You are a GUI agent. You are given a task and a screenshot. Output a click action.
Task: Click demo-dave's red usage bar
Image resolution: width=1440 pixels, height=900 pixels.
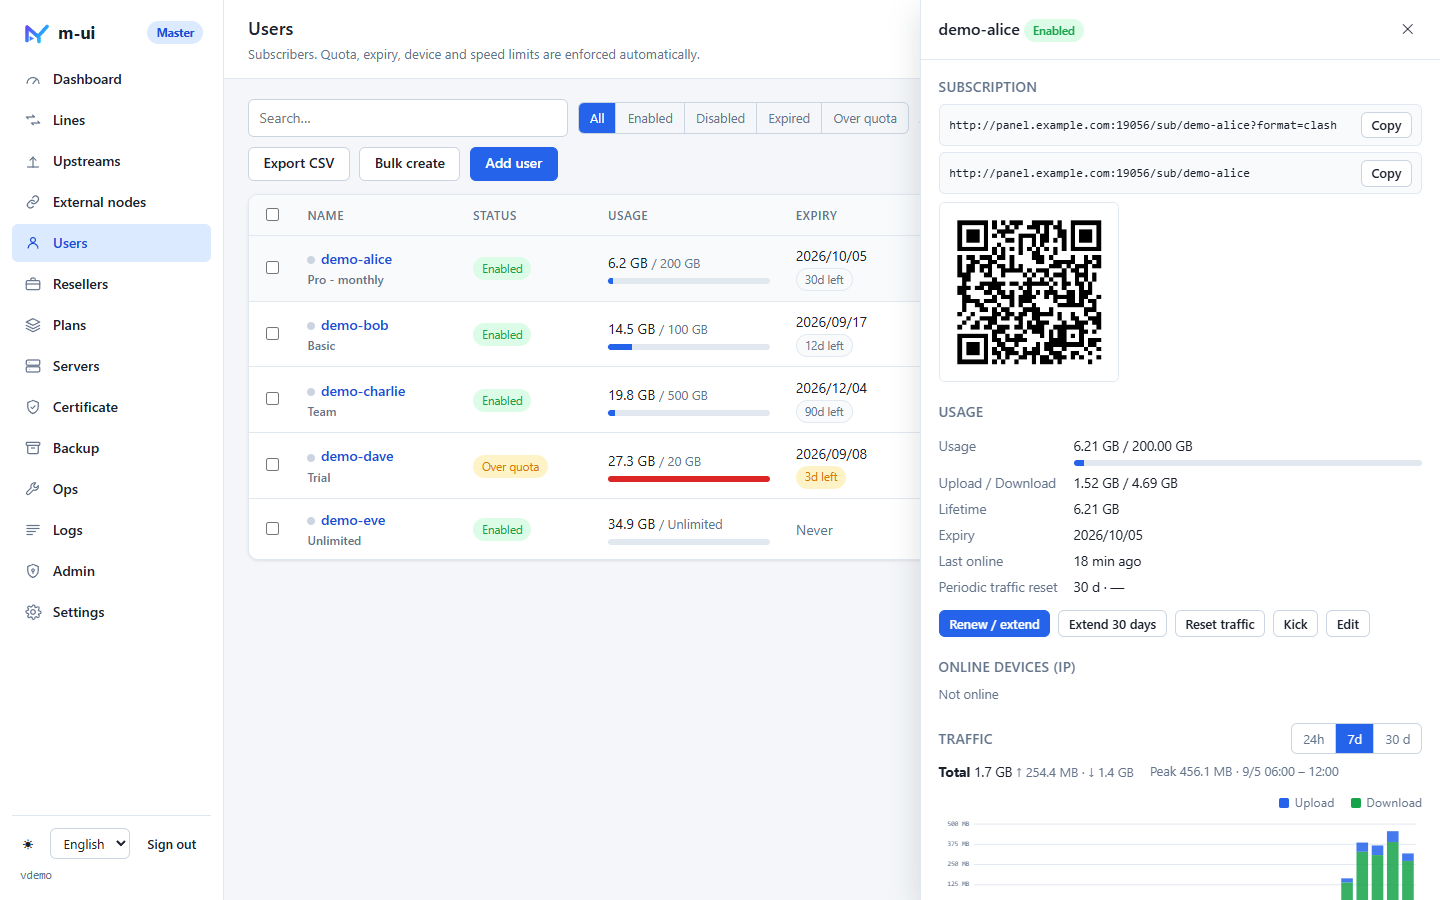689,479
